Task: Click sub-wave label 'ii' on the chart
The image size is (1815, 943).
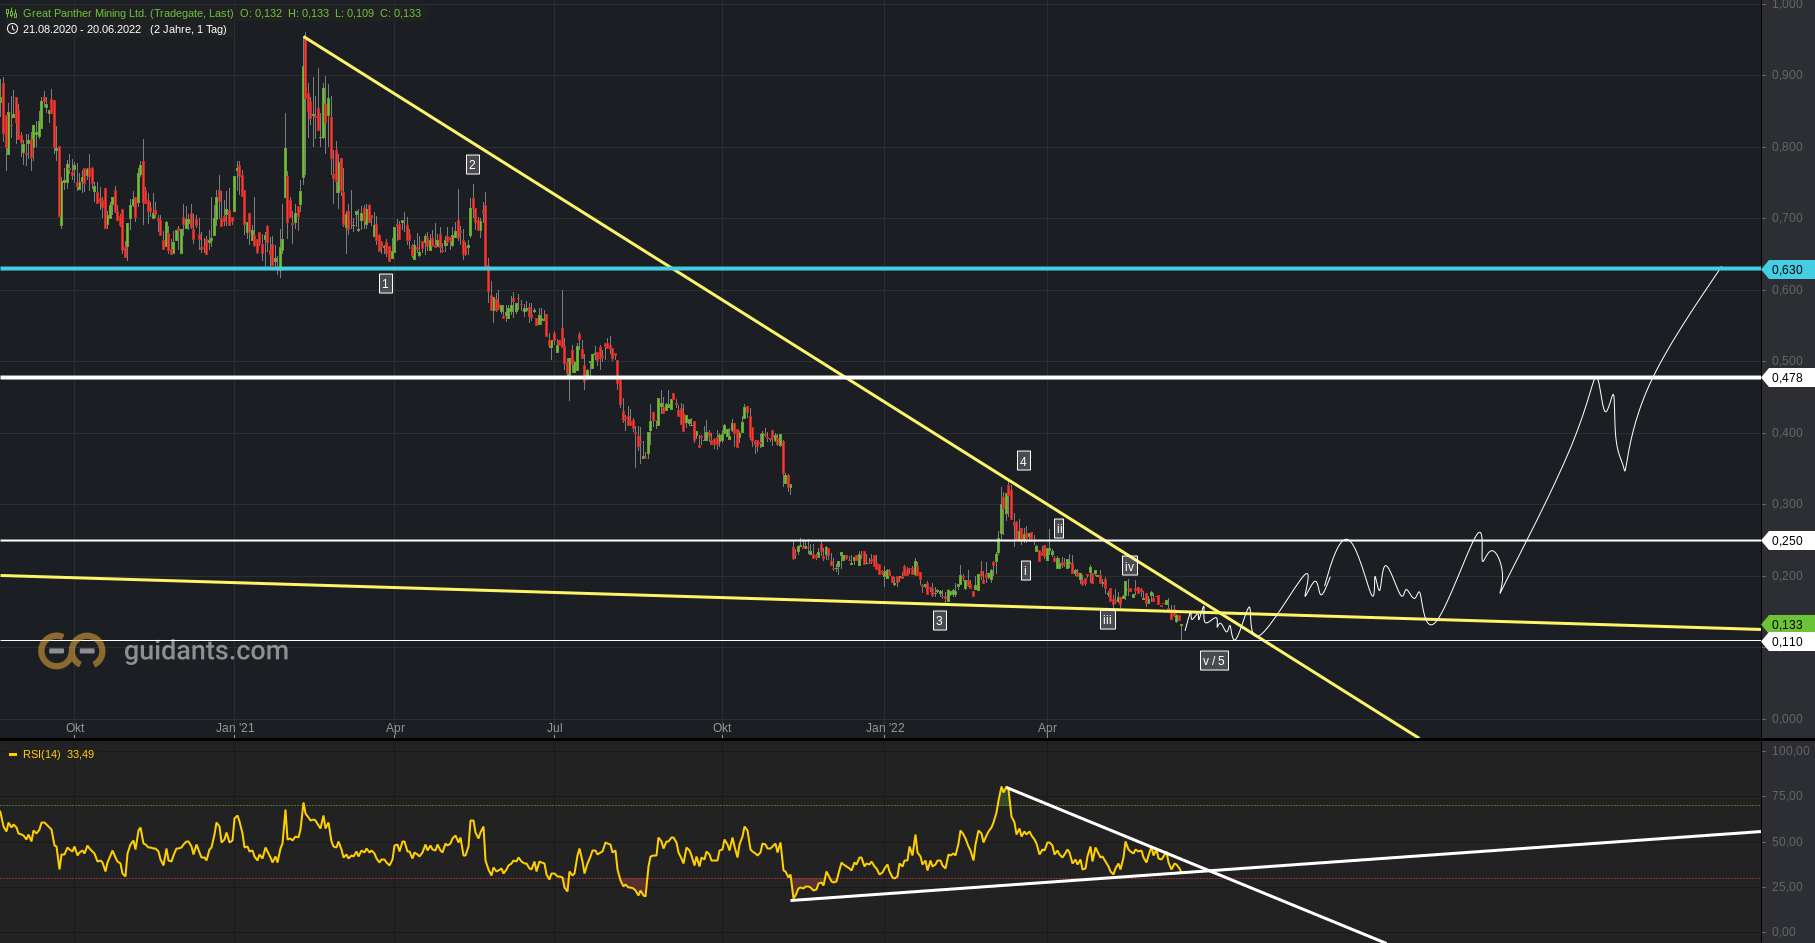Action: point(1059,529)
